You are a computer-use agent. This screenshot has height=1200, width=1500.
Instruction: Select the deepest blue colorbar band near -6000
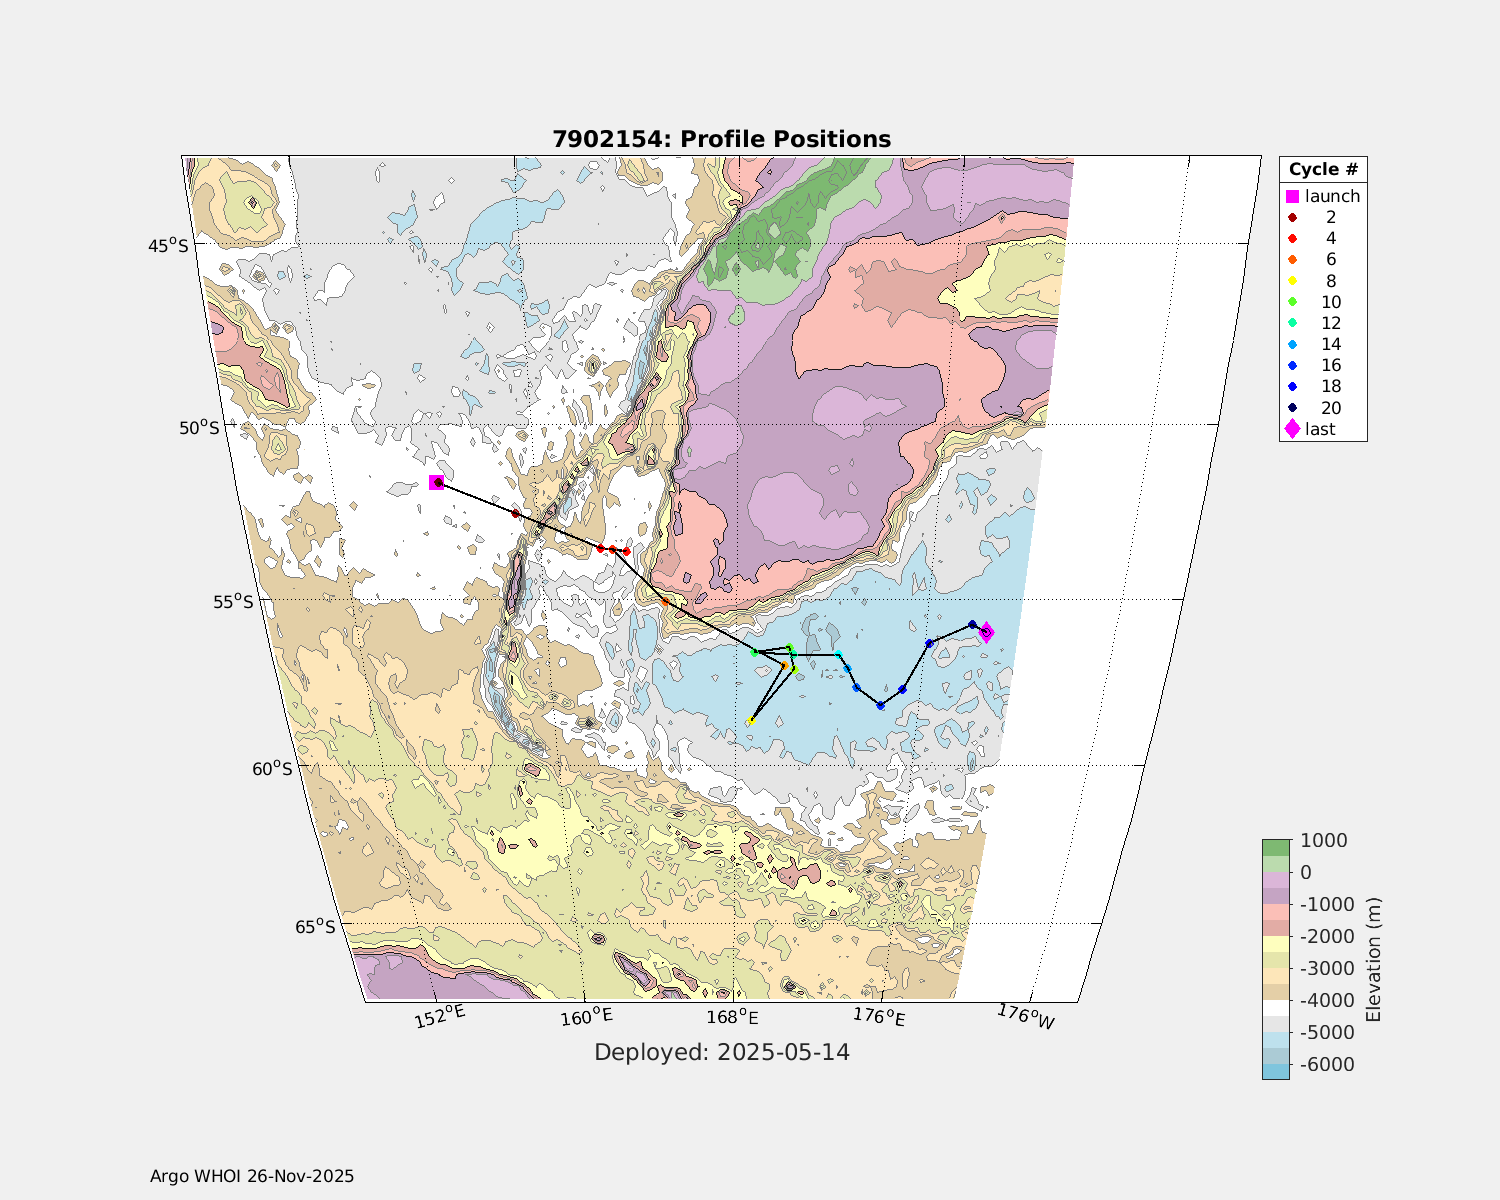(x=1275, y=1071)
